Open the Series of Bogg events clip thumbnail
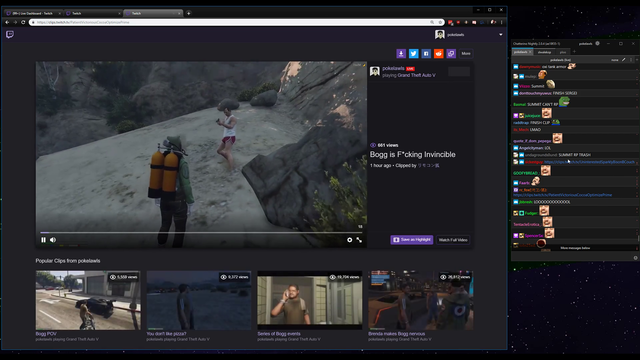Image resolution: width=640 pixels, height=360 pixels. coord(310,300)
